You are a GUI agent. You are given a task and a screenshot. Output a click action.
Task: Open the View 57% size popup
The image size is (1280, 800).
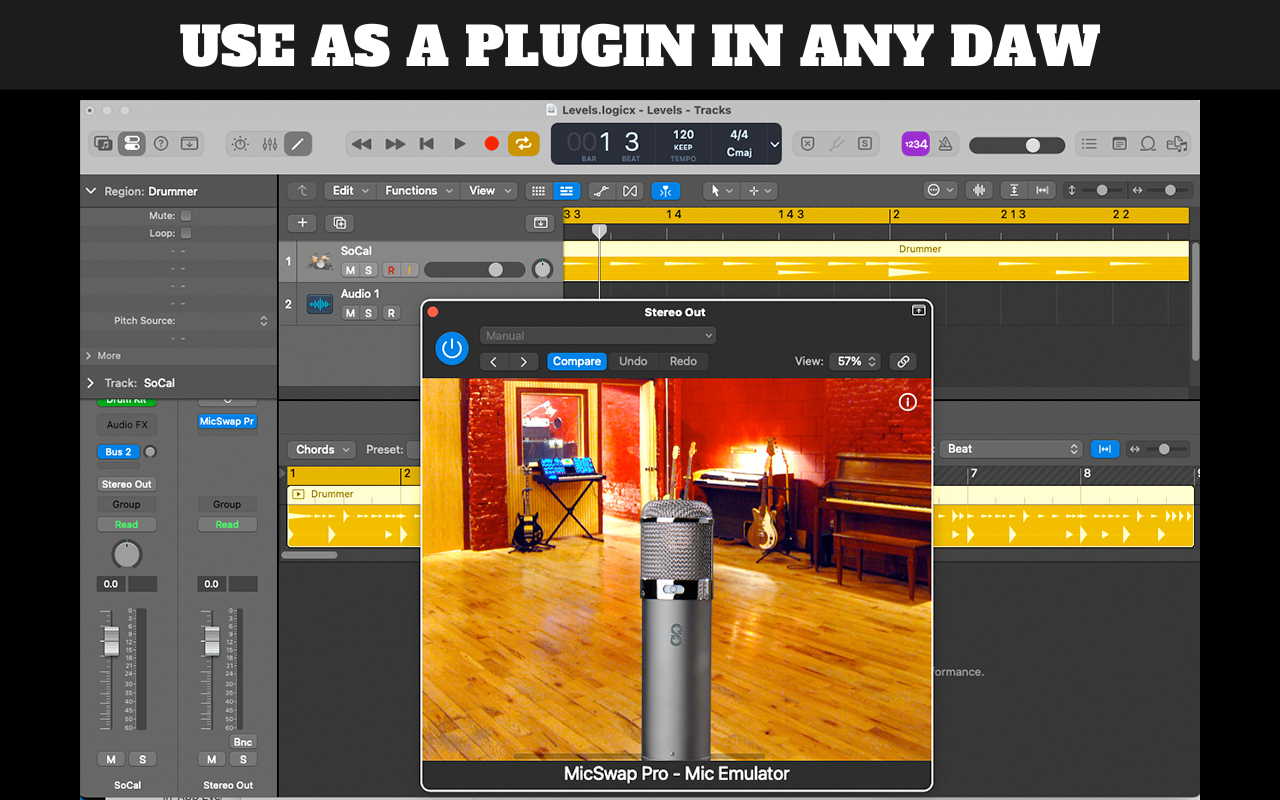pyautogui.click(x=855, y=362)
